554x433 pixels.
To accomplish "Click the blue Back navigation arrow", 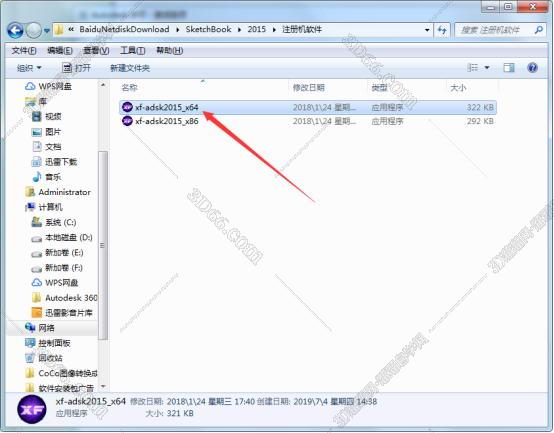I will (15, 31).
